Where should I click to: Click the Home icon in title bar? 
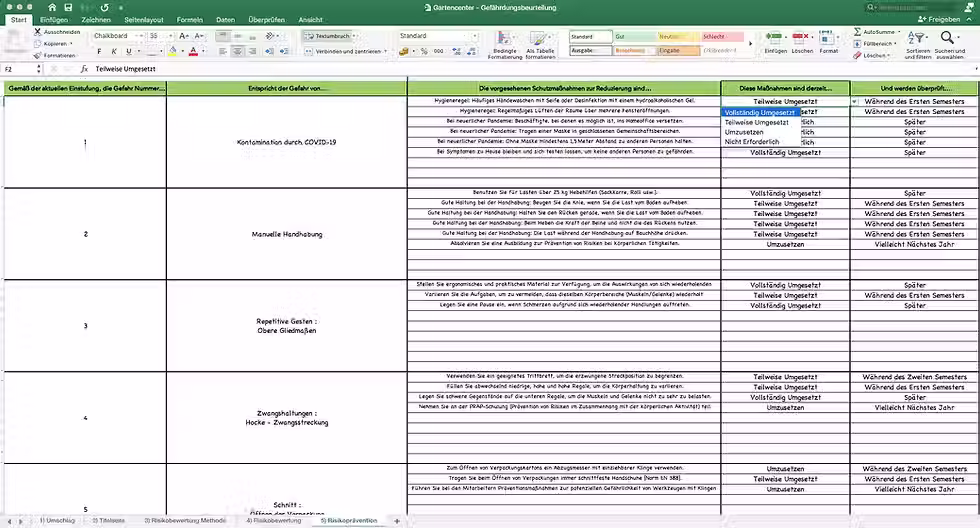tap(52, 7)
